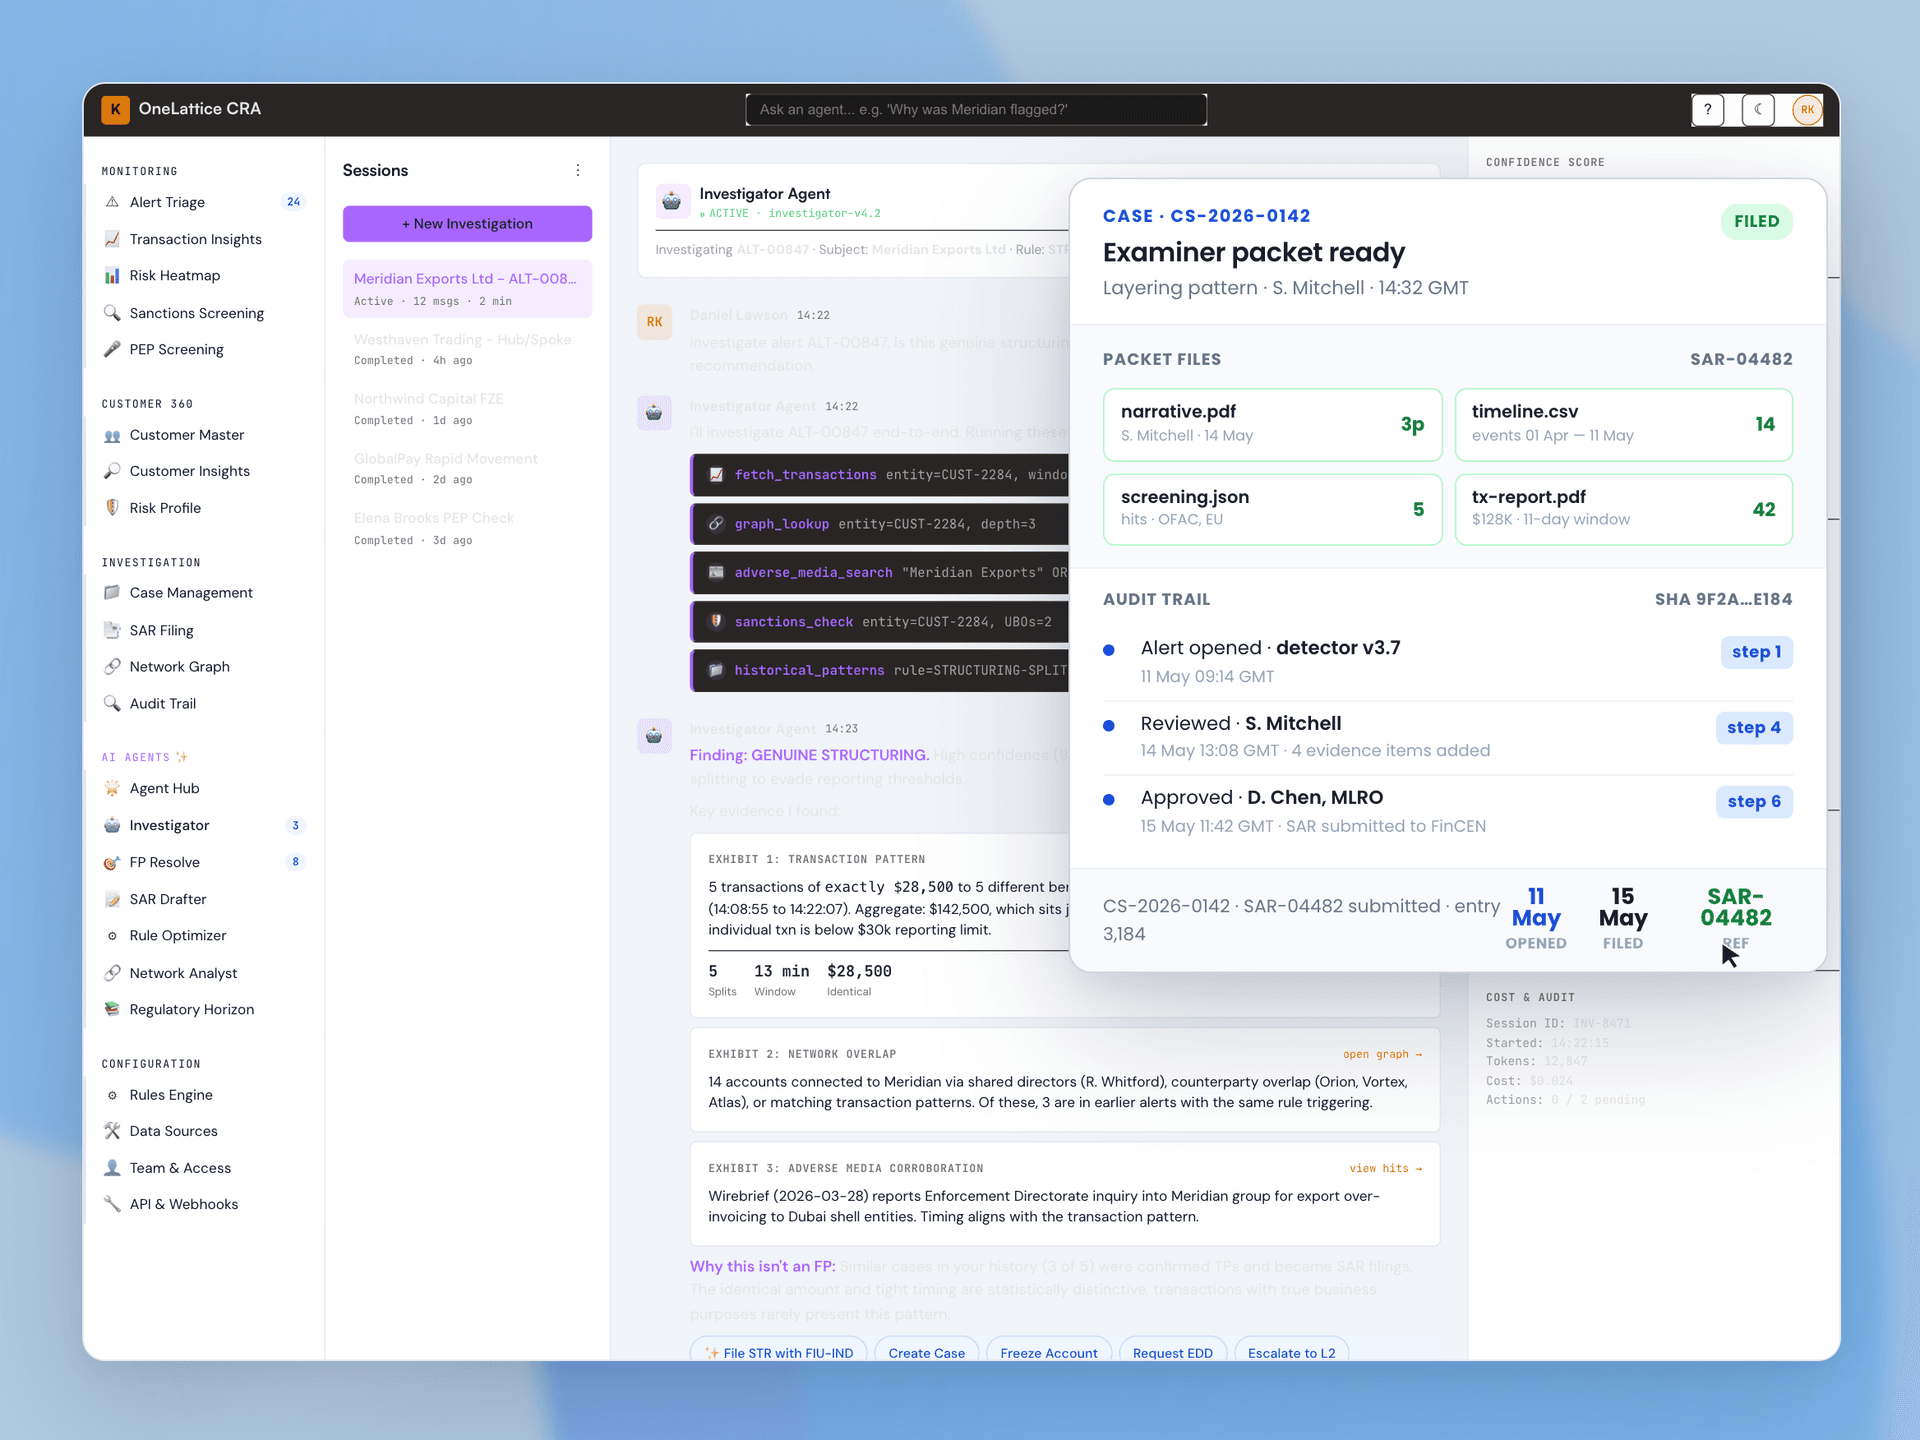Click the view hits link in Exhibit 3

click(x=1385, y=1168)
